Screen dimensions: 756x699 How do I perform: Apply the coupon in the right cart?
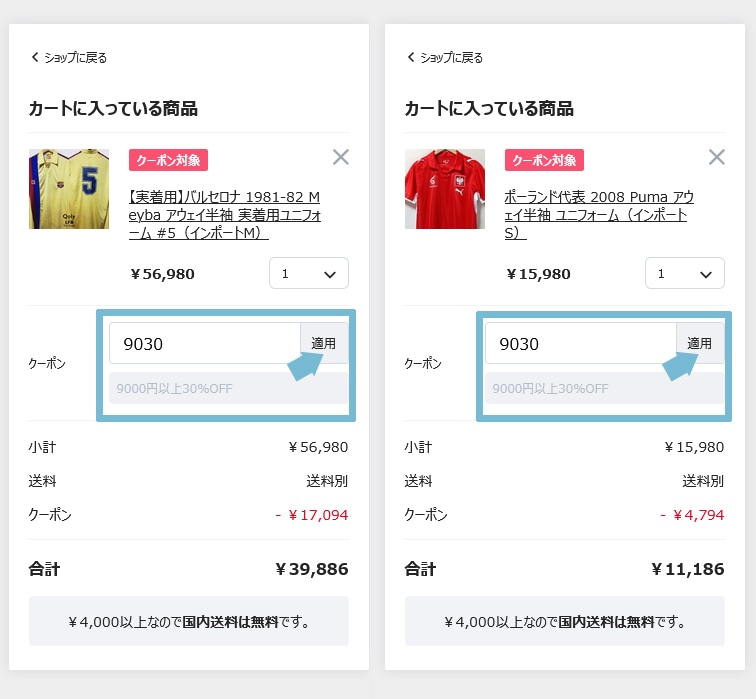click(x=700, y=343)
